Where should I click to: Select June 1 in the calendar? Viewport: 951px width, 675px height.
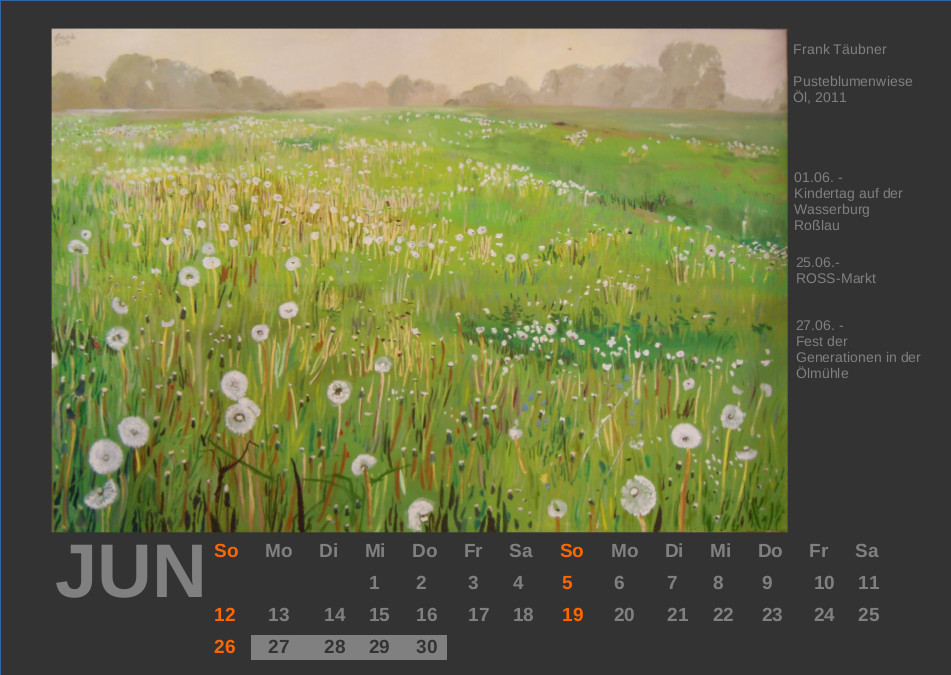(x=374, y=583)
